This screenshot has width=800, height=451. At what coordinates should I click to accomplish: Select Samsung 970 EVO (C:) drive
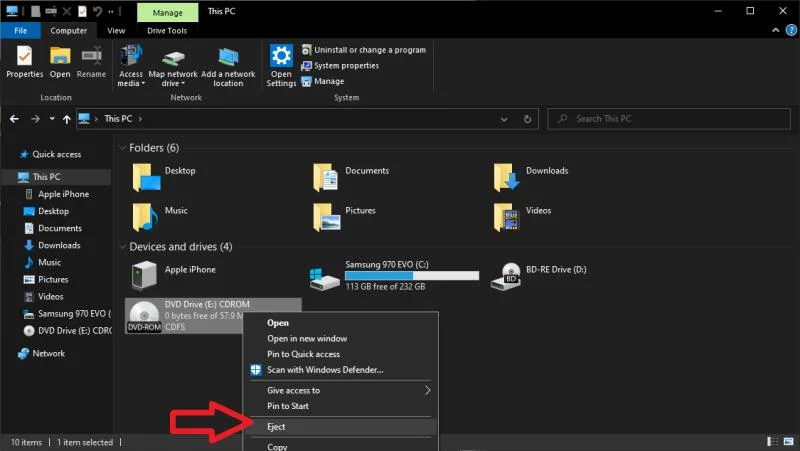pos(394,275)
